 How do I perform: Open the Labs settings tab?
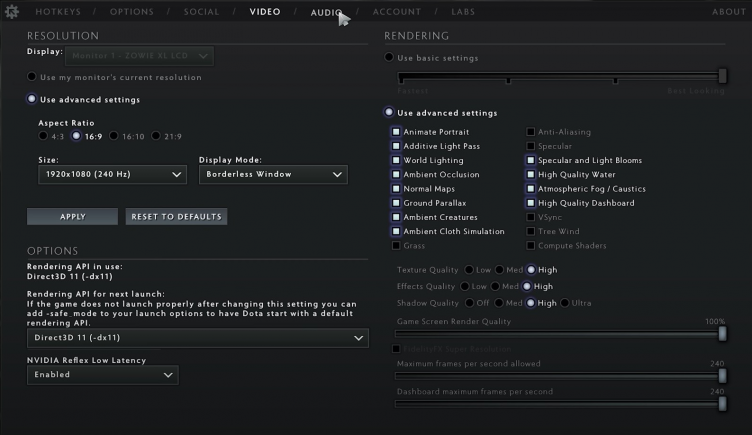[x=463, y=12]
